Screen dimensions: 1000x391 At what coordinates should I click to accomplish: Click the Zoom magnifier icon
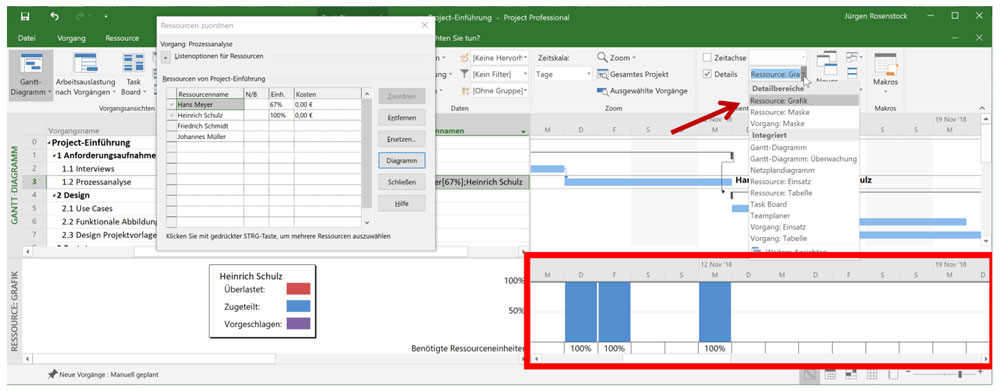pos(603,57)
